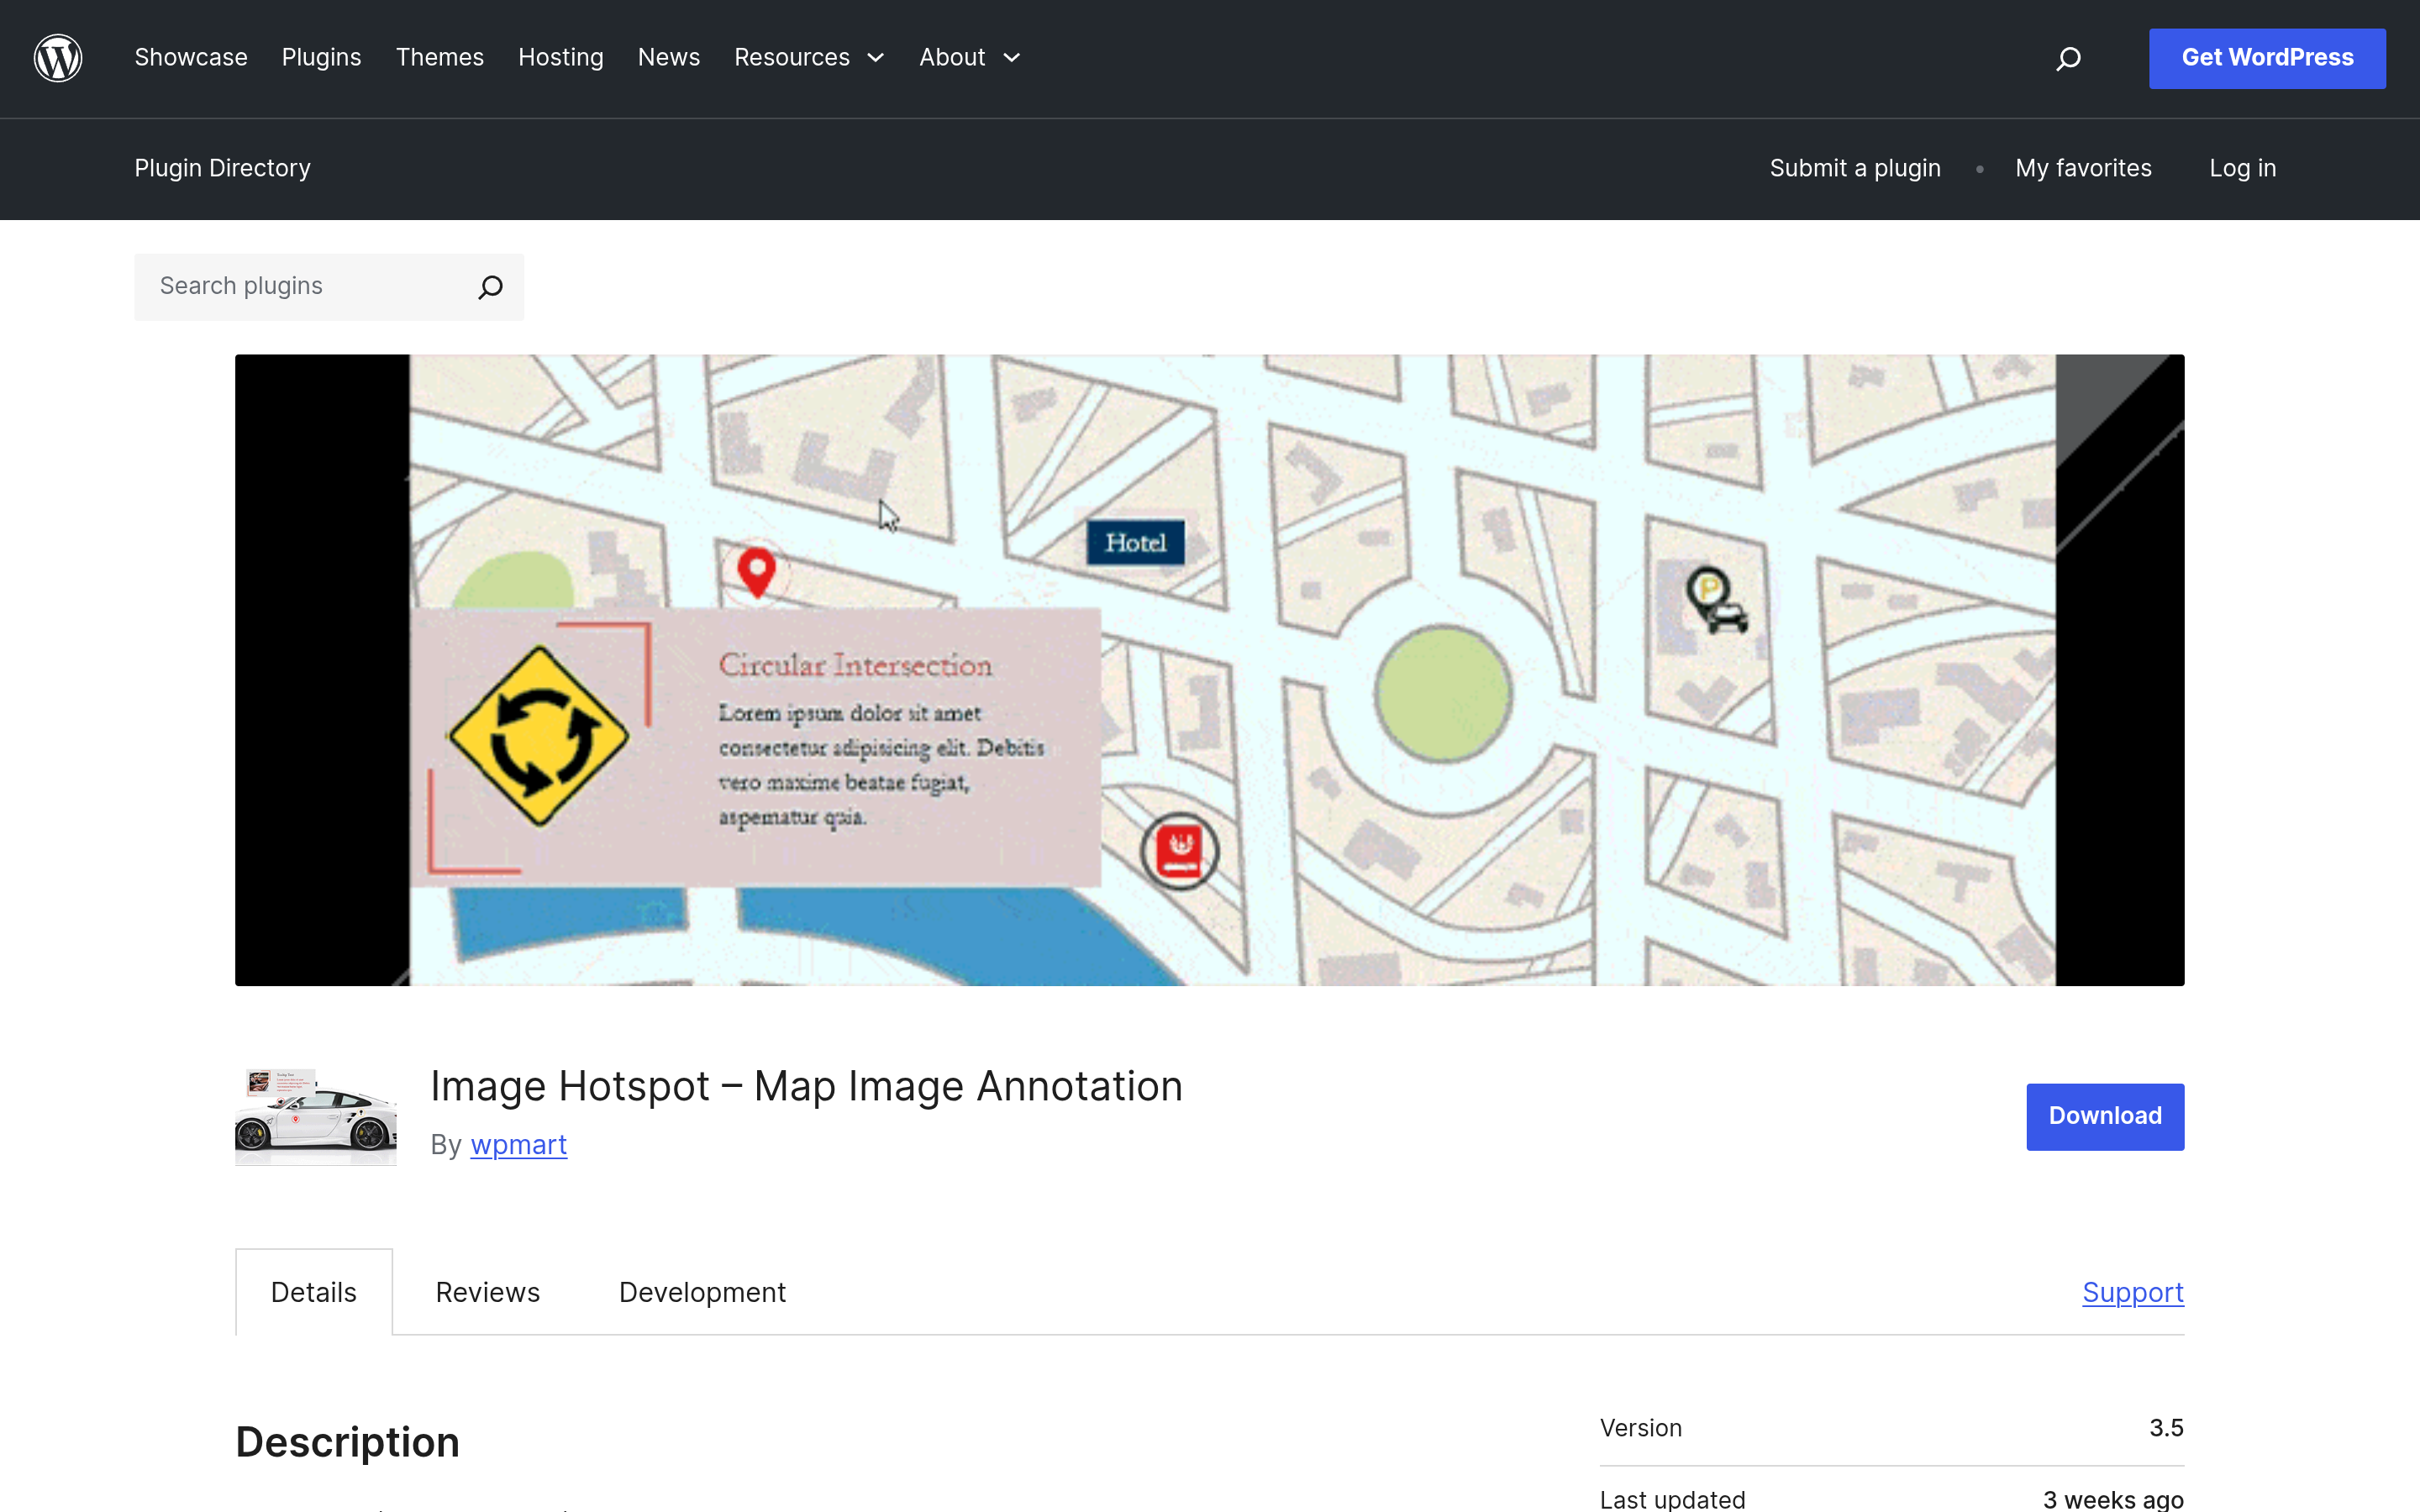
Task: Switch to the Reviews tab
Action: [x=488, y=1292]
